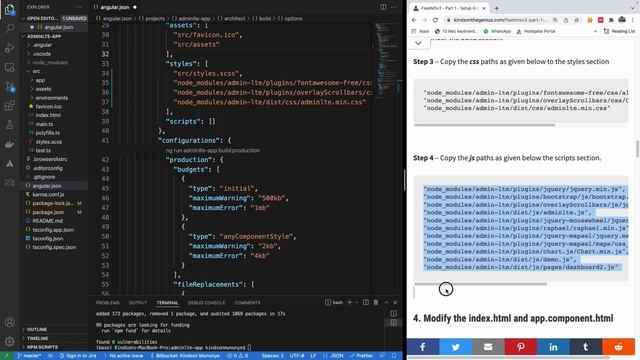640x360 pixels.
Task: Open a new browser tab
Action: pyautogui.click(x=496, y=8)
